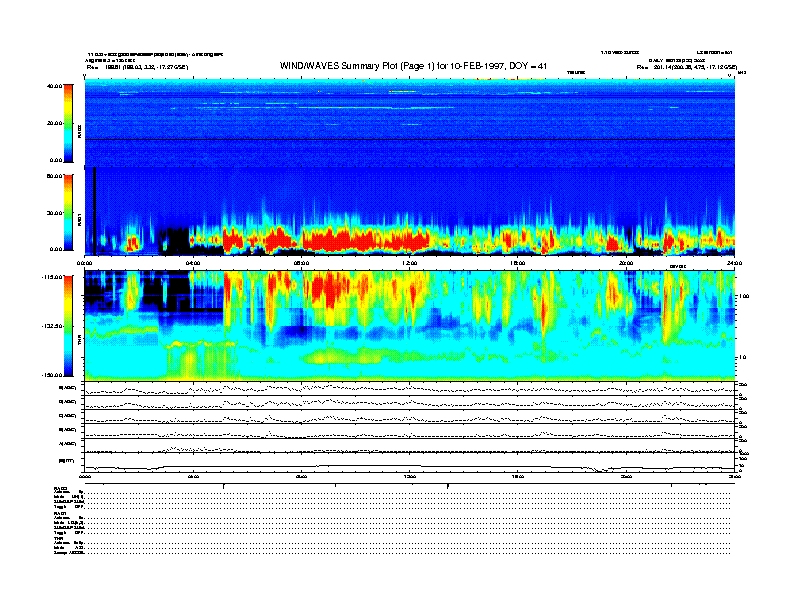Viewport: 792px width, 612px height.
Task: Click the 20:00 label under the middle spectrogram
Action: pyautogui.click(x=626, y=263)
